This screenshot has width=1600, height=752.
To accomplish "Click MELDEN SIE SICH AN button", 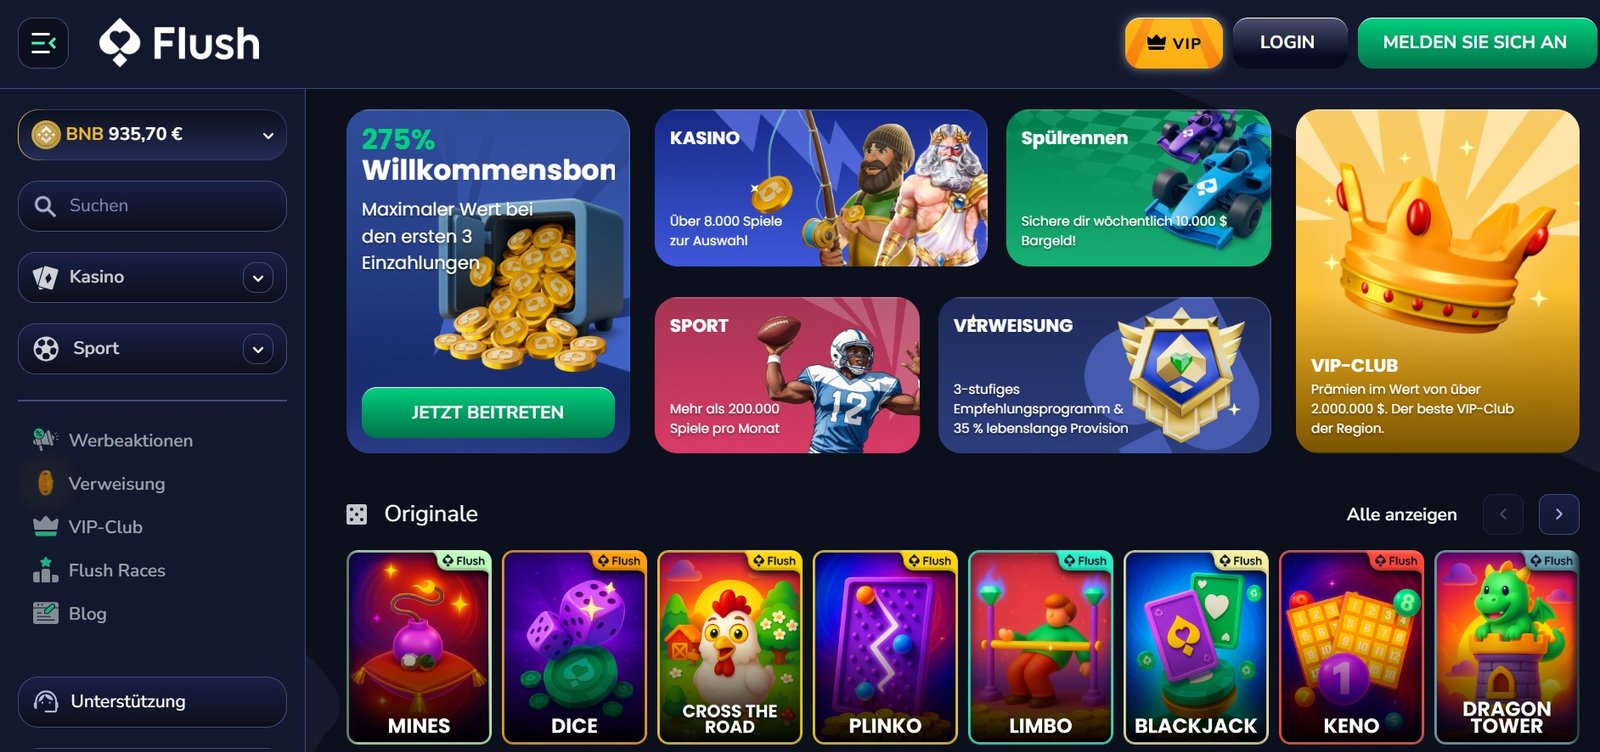I will [x=1475, y=43].
